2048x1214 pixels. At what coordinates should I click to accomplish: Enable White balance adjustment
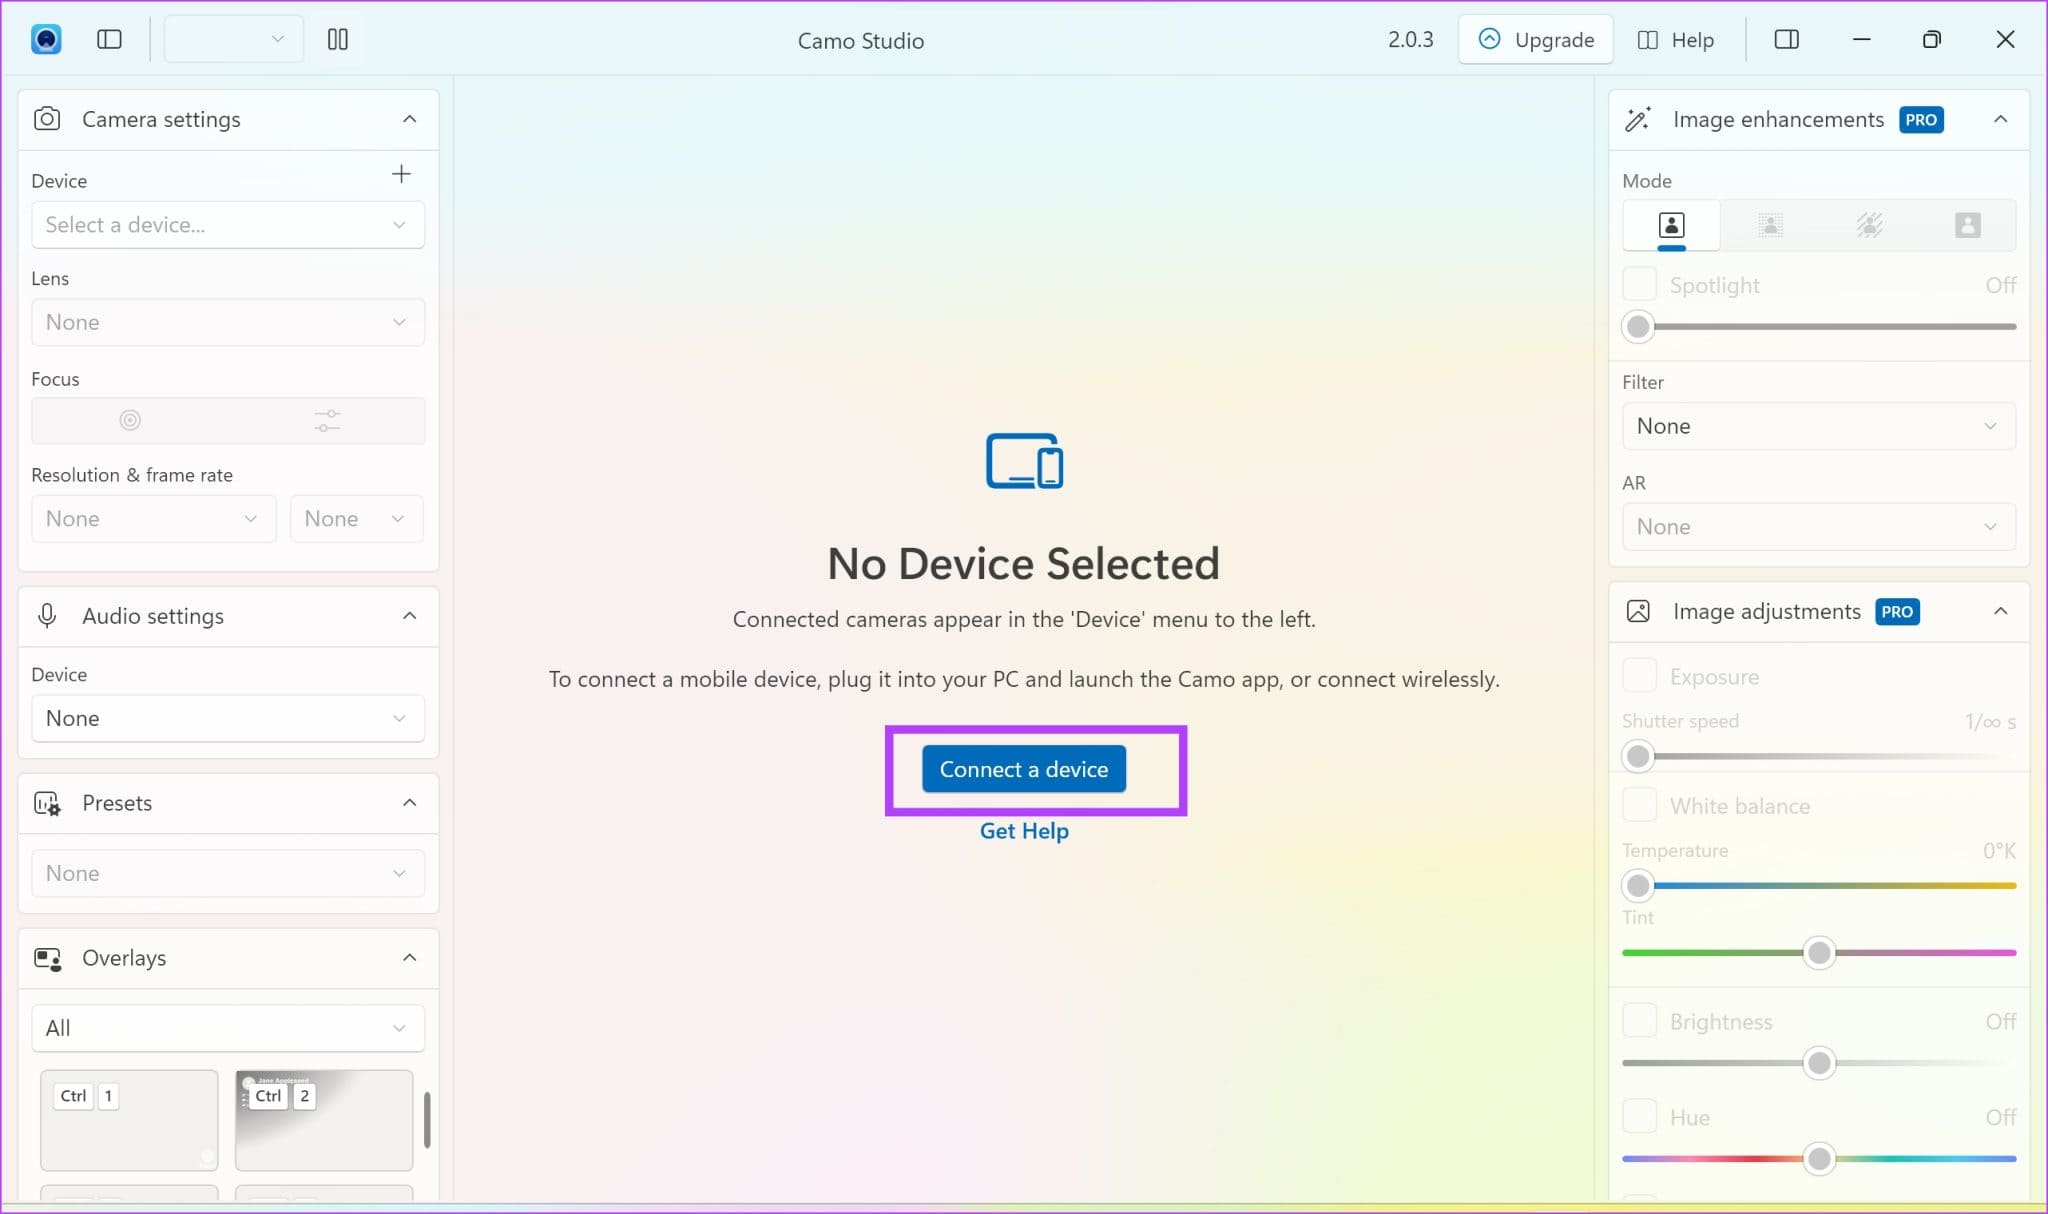1638,805
